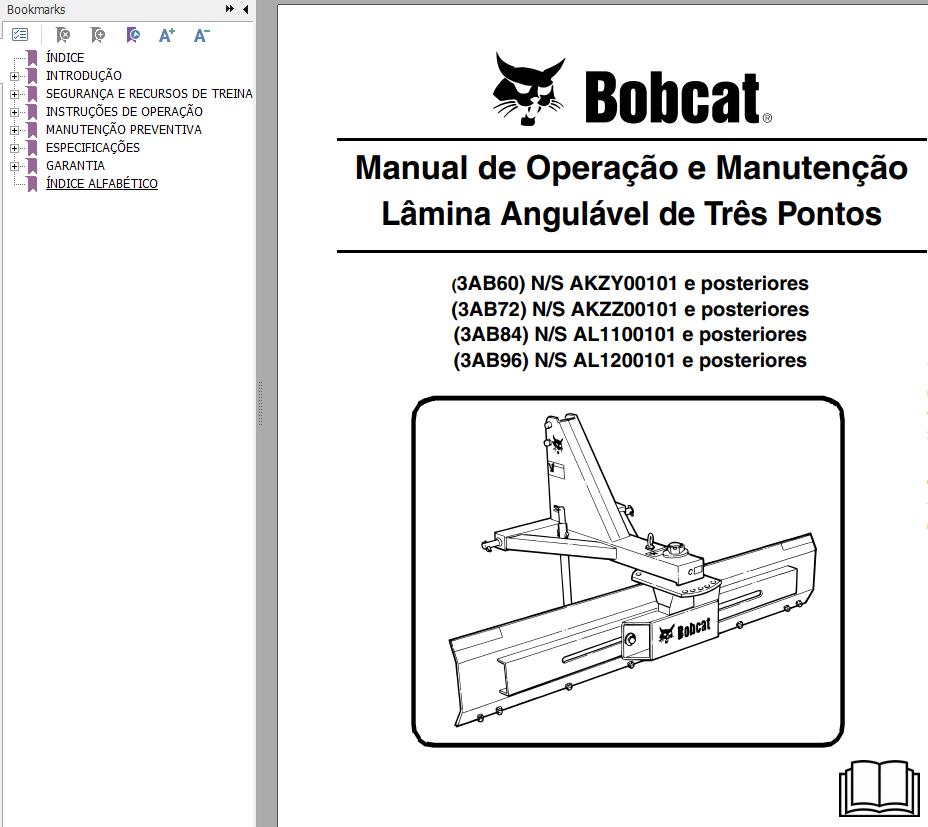928x827 pixels.
Task: Click the panel splitter grip handle
Action: (x=260, y=404)
